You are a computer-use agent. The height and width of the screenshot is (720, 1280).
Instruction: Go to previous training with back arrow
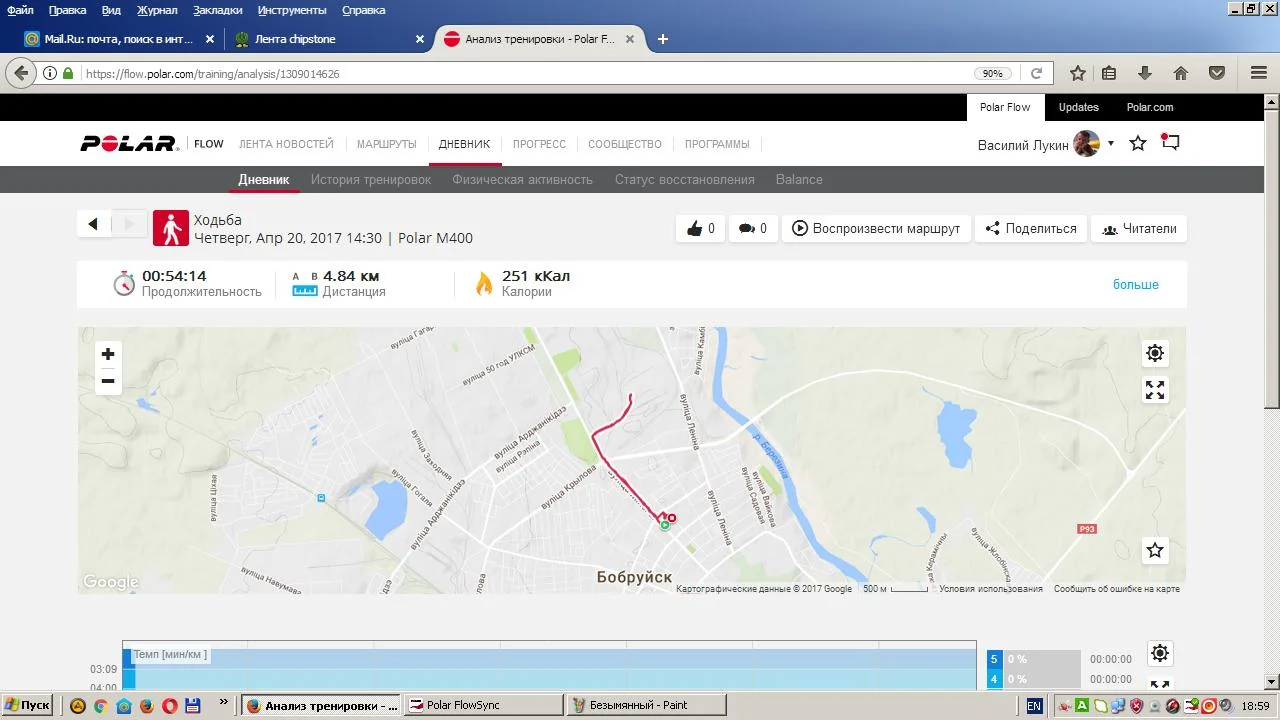[93, 224]
